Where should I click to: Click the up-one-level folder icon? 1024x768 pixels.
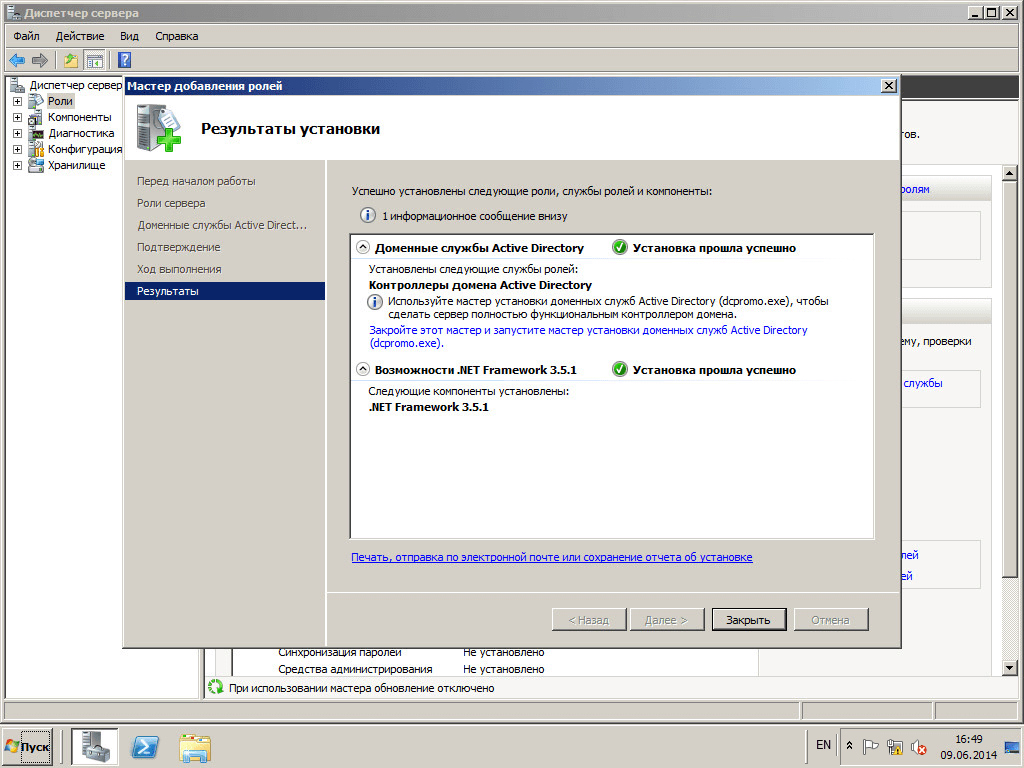(x=71, y=60)
